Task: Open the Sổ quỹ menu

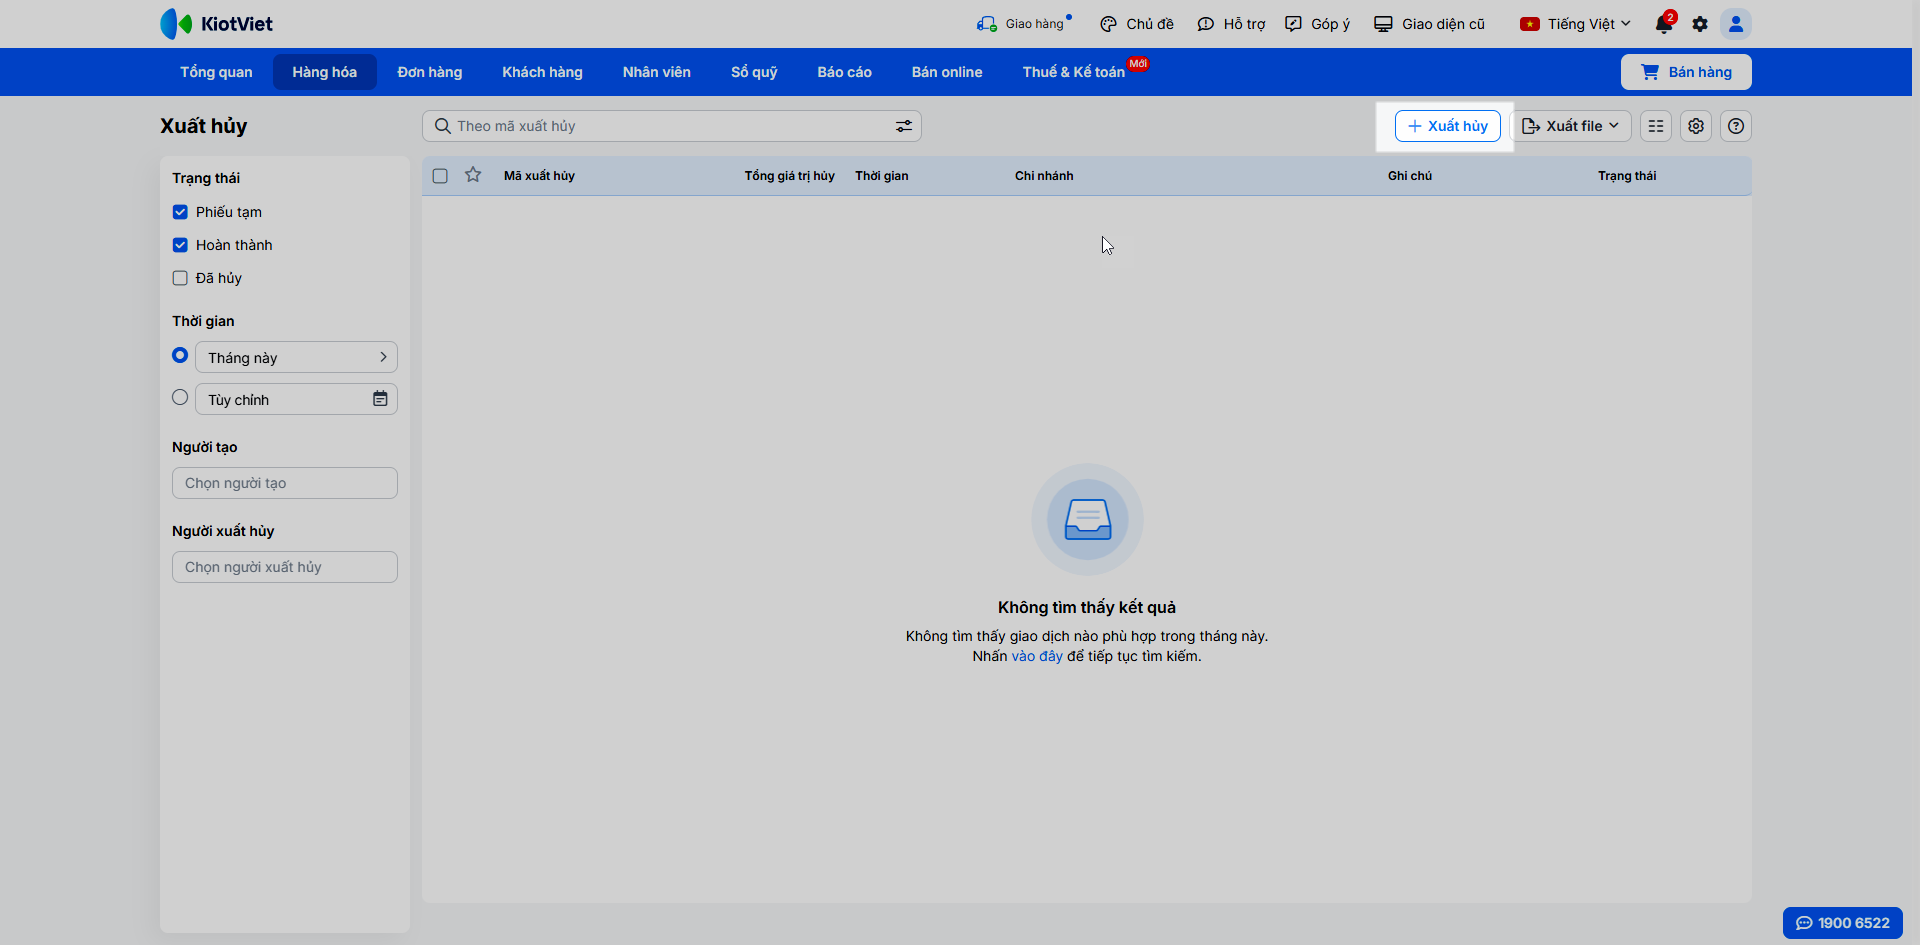Action: [754, 72]
